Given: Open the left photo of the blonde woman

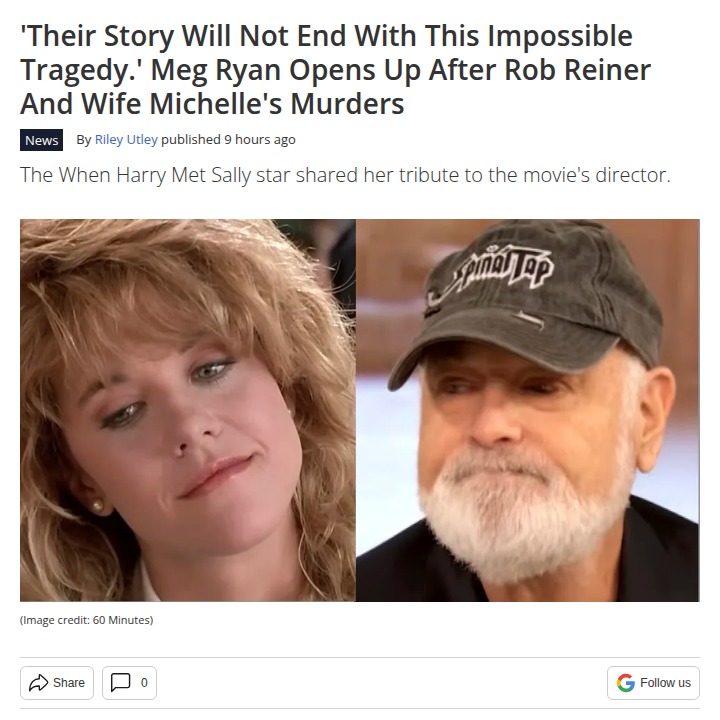Looking at the screenshot, I should 188,411.
